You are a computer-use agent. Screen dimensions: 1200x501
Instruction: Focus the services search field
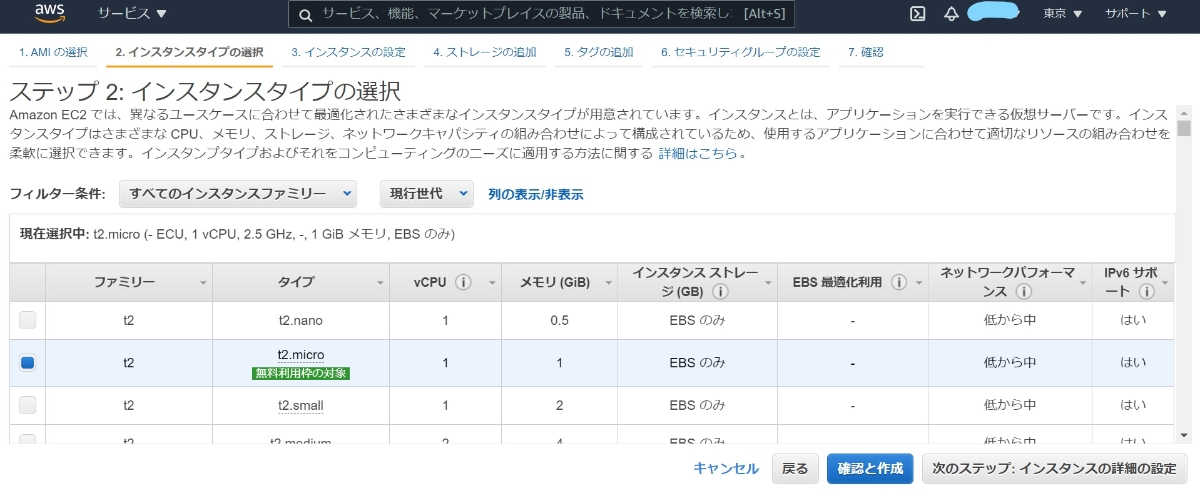(x=540, y=14)
